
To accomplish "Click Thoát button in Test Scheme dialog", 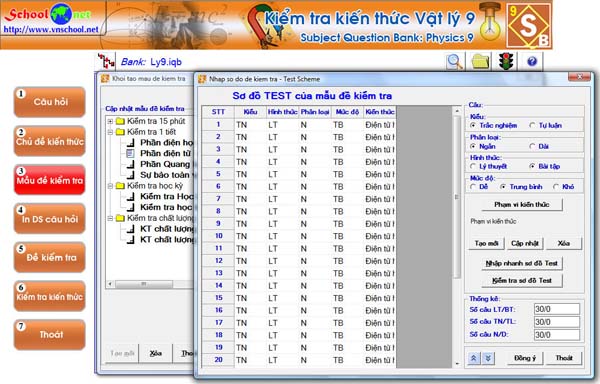I will [x=564, y=358].
